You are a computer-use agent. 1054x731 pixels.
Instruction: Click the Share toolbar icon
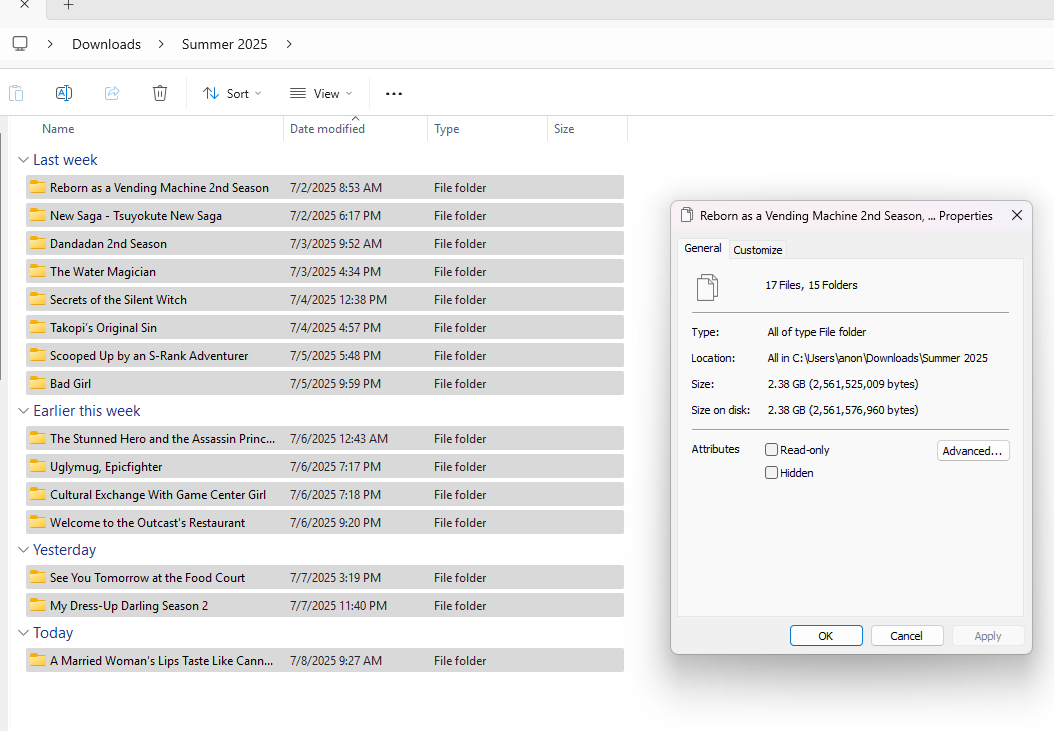(x=112, y=93)
